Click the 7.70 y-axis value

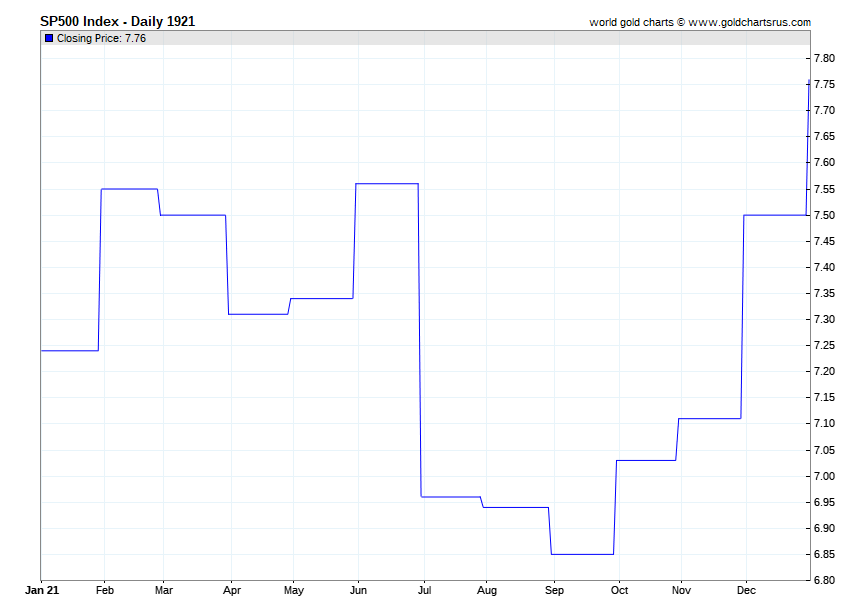tap(825, 111)
